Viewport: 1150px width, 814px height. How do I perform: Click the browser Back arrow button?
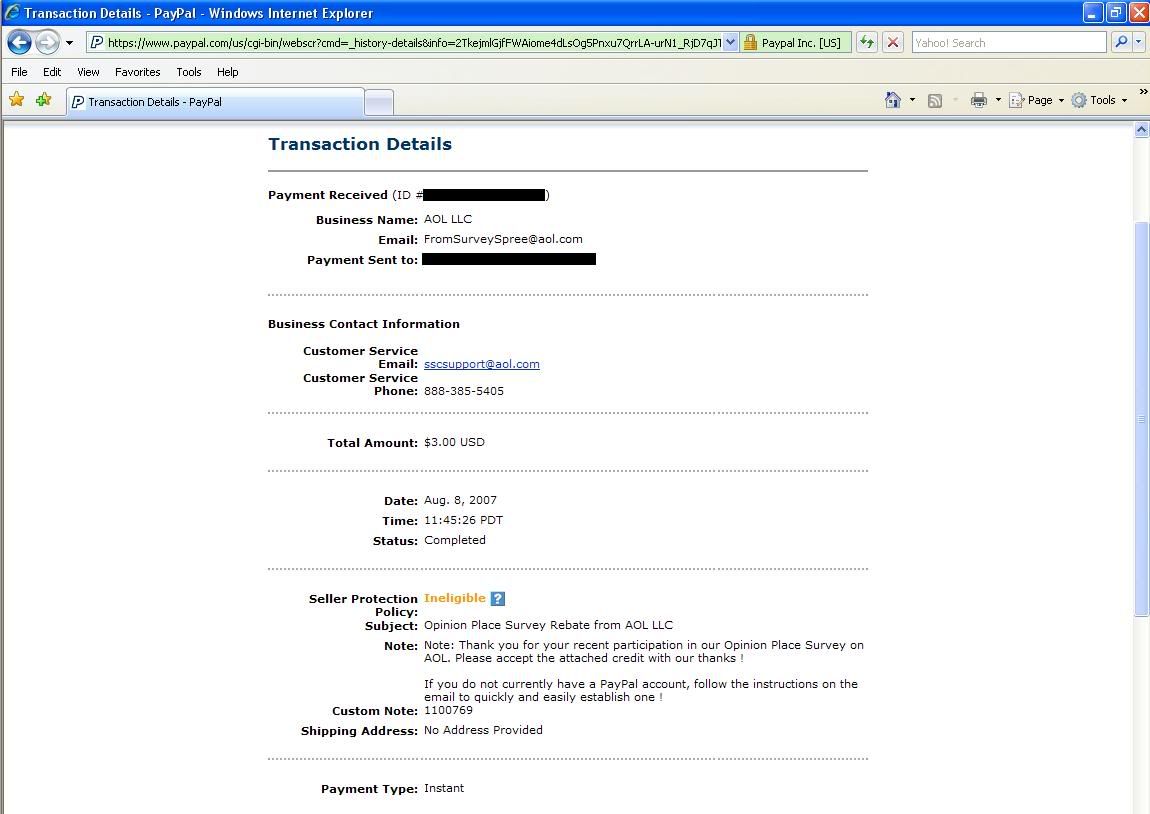[x=20, y=43]
